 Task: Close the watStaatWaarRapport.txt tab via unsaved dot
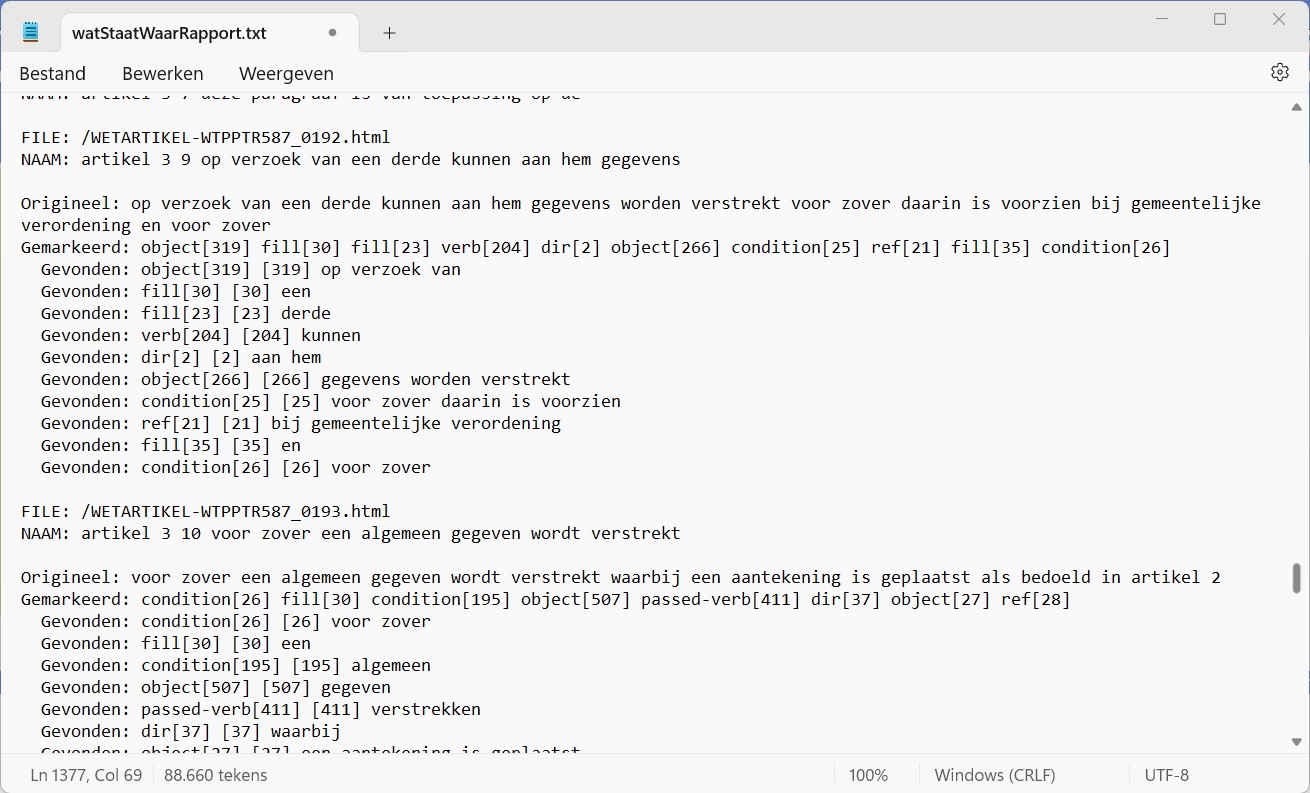[x=332, y=33]
